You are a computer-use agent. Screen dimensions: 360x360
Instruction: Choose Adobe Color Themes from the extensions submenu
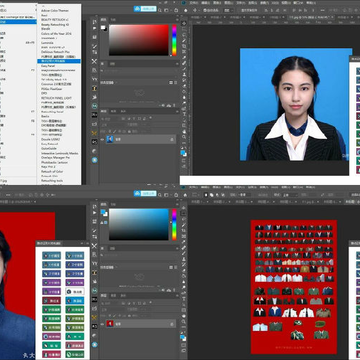[x=55, y=11]
